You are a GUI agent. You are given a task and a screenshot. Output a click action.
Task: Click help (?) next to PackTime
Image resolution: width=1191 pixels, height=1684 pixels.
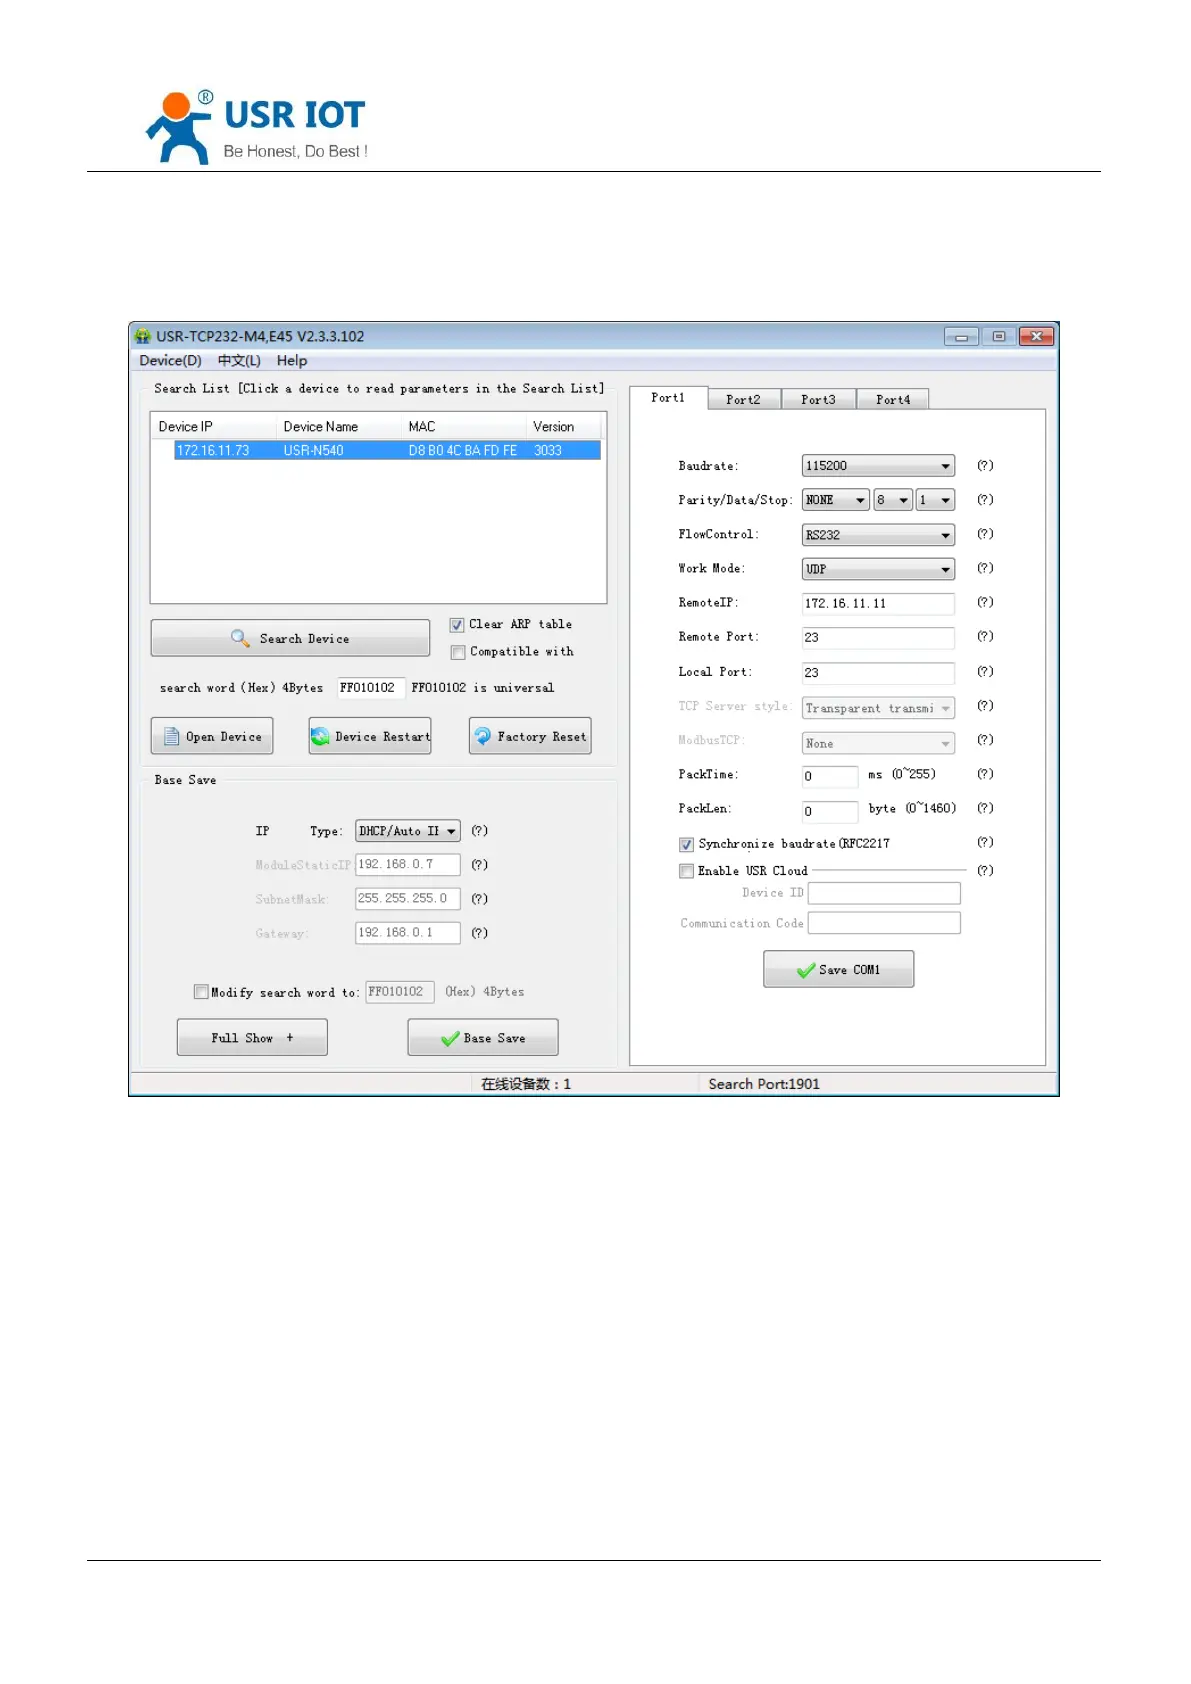(985, 773)
